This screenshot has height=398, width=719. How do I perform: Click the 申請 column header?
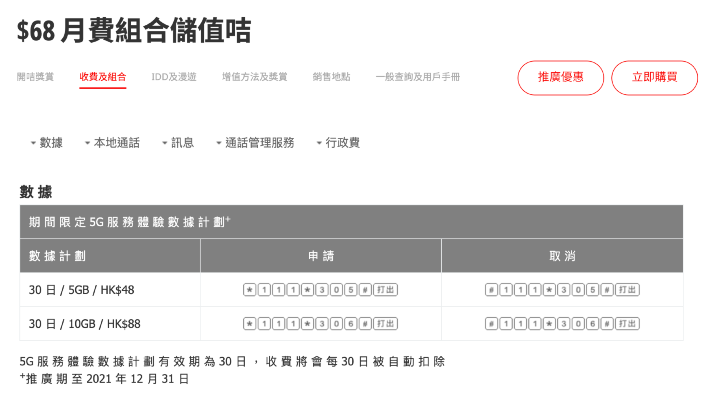tap(321, 256)
